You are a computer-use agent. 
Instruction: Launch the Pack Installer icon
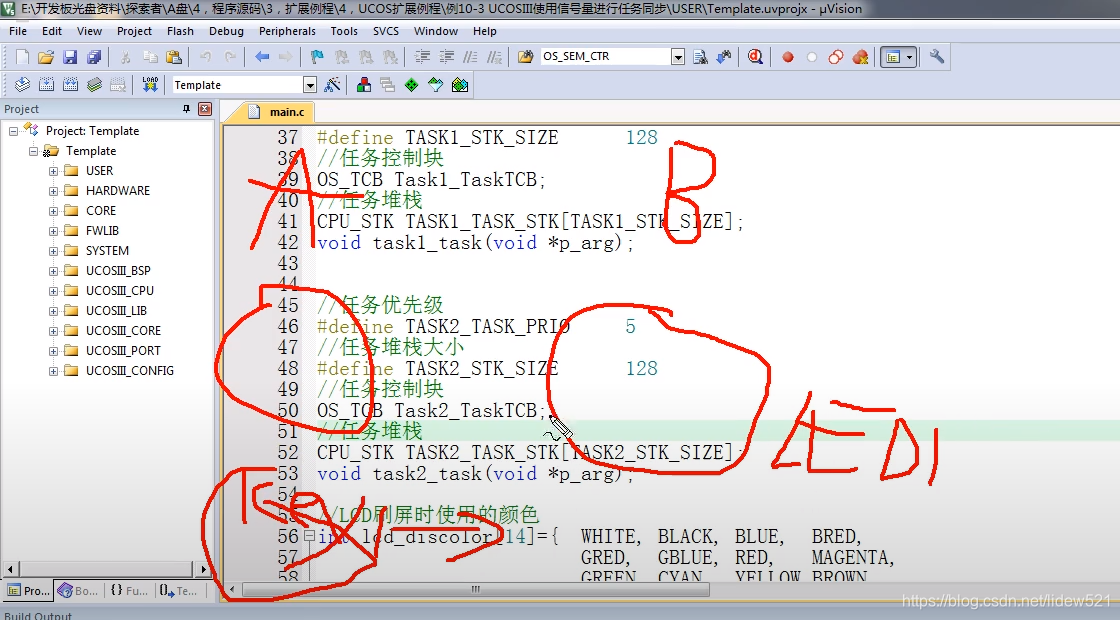click(460, 85)
